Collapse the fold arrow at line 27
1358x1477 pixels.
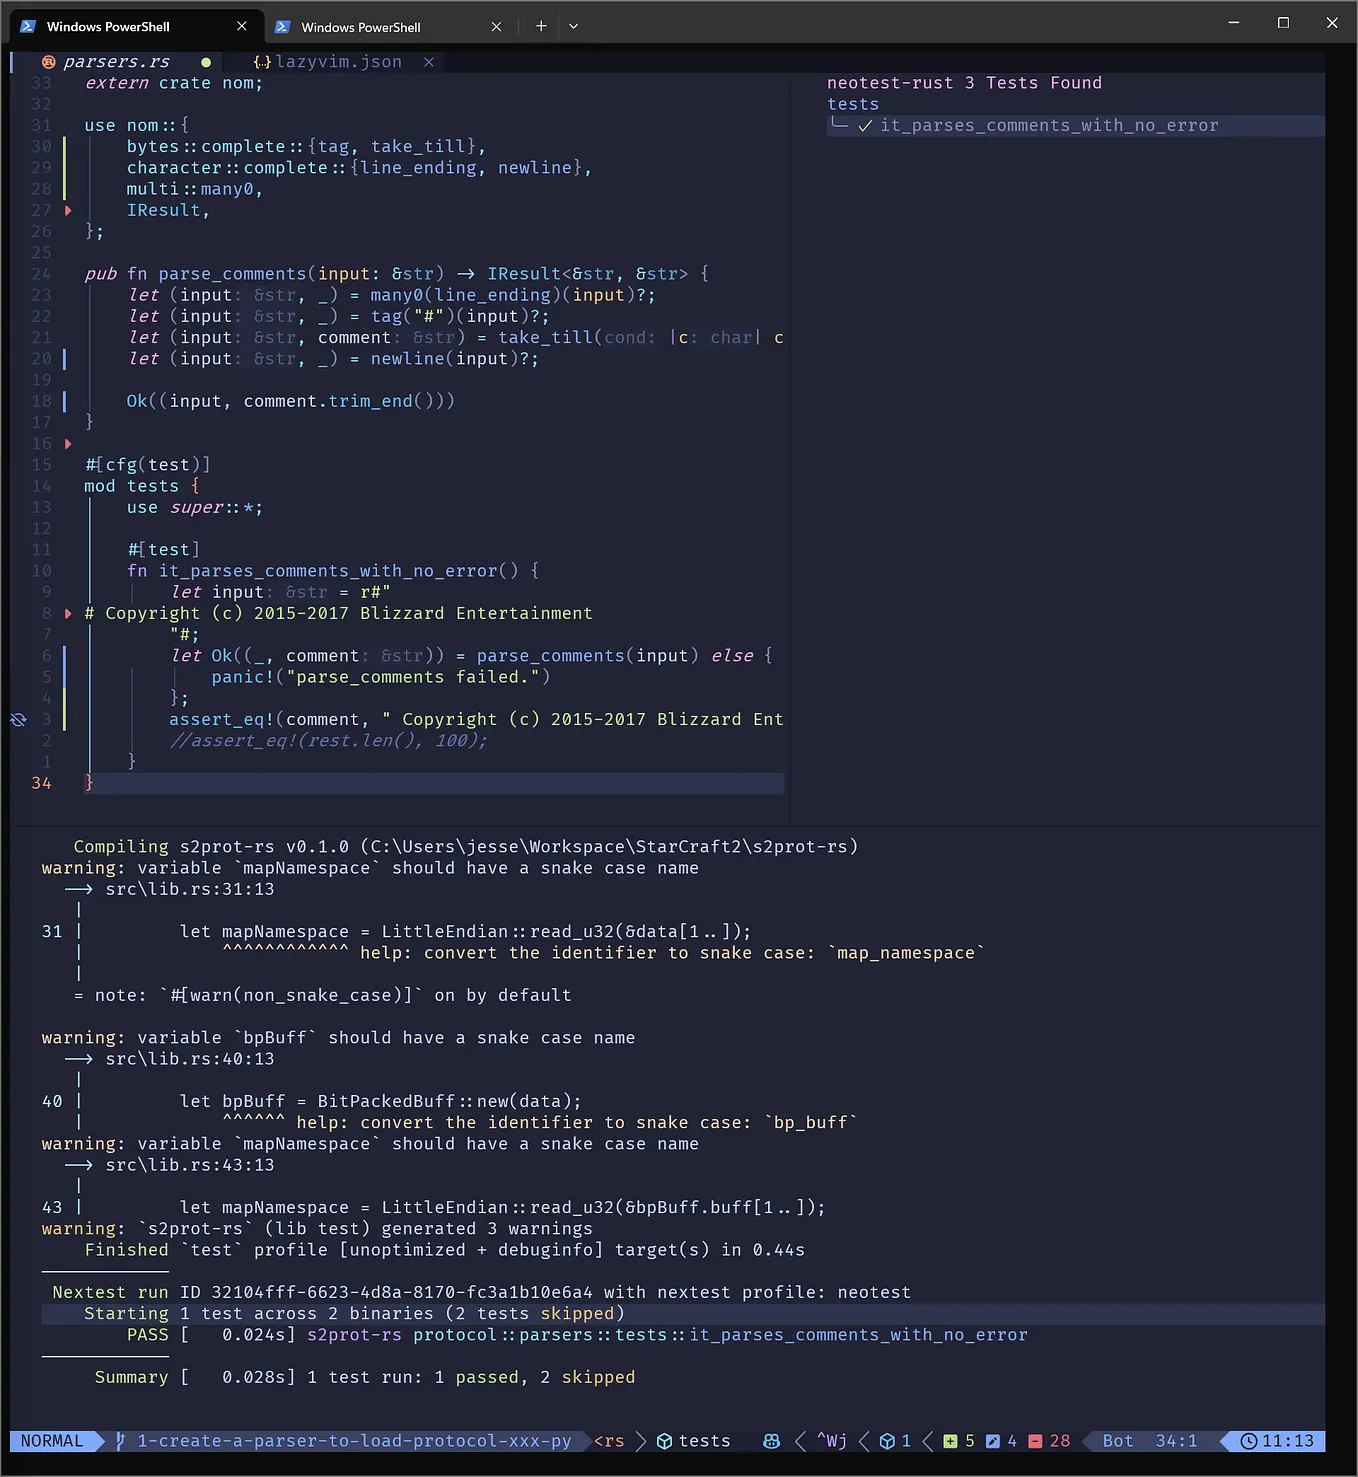(68, 210)
